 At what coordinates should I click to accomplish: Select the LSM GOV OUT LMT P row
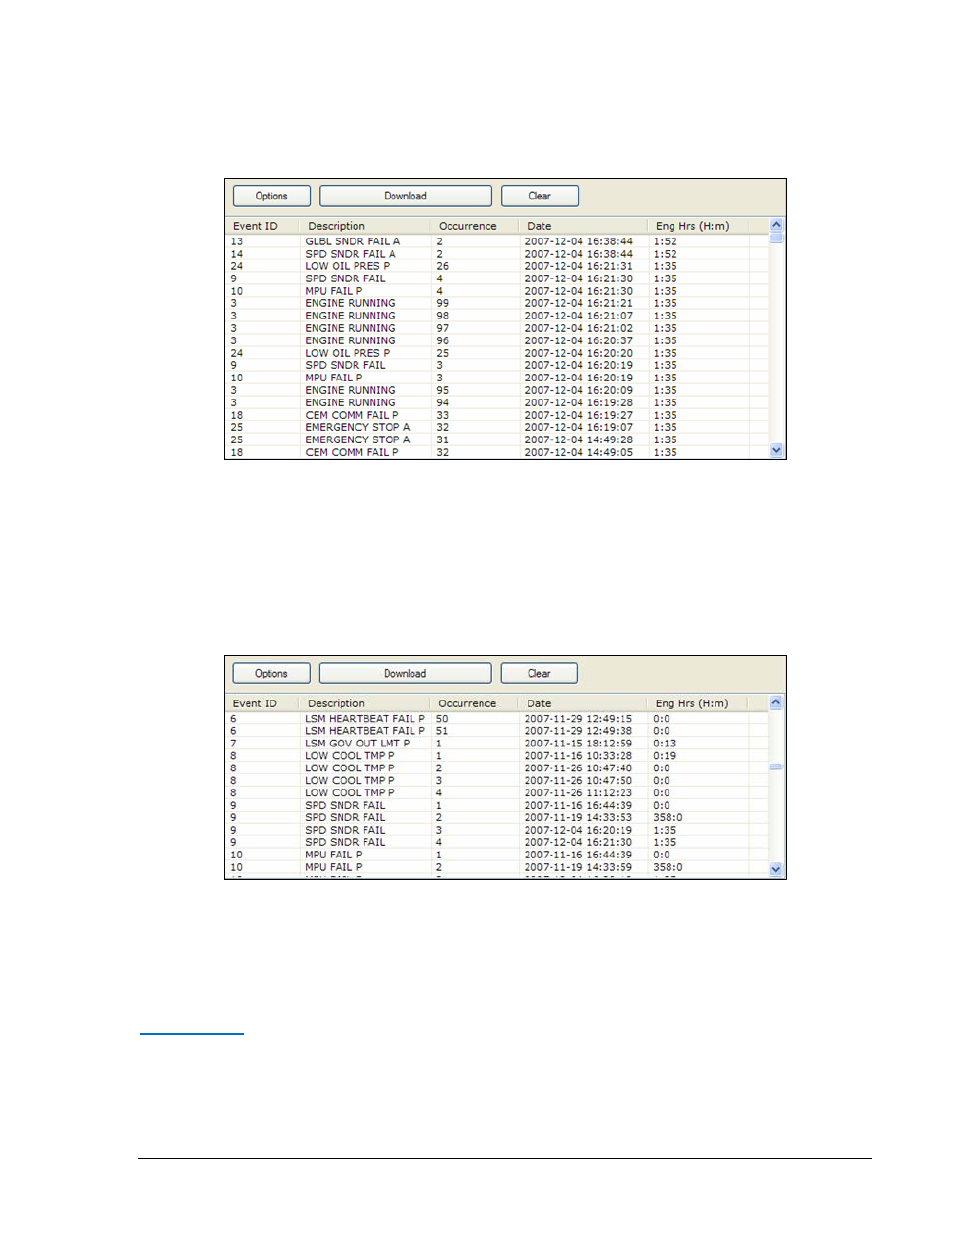click(498, 743)
